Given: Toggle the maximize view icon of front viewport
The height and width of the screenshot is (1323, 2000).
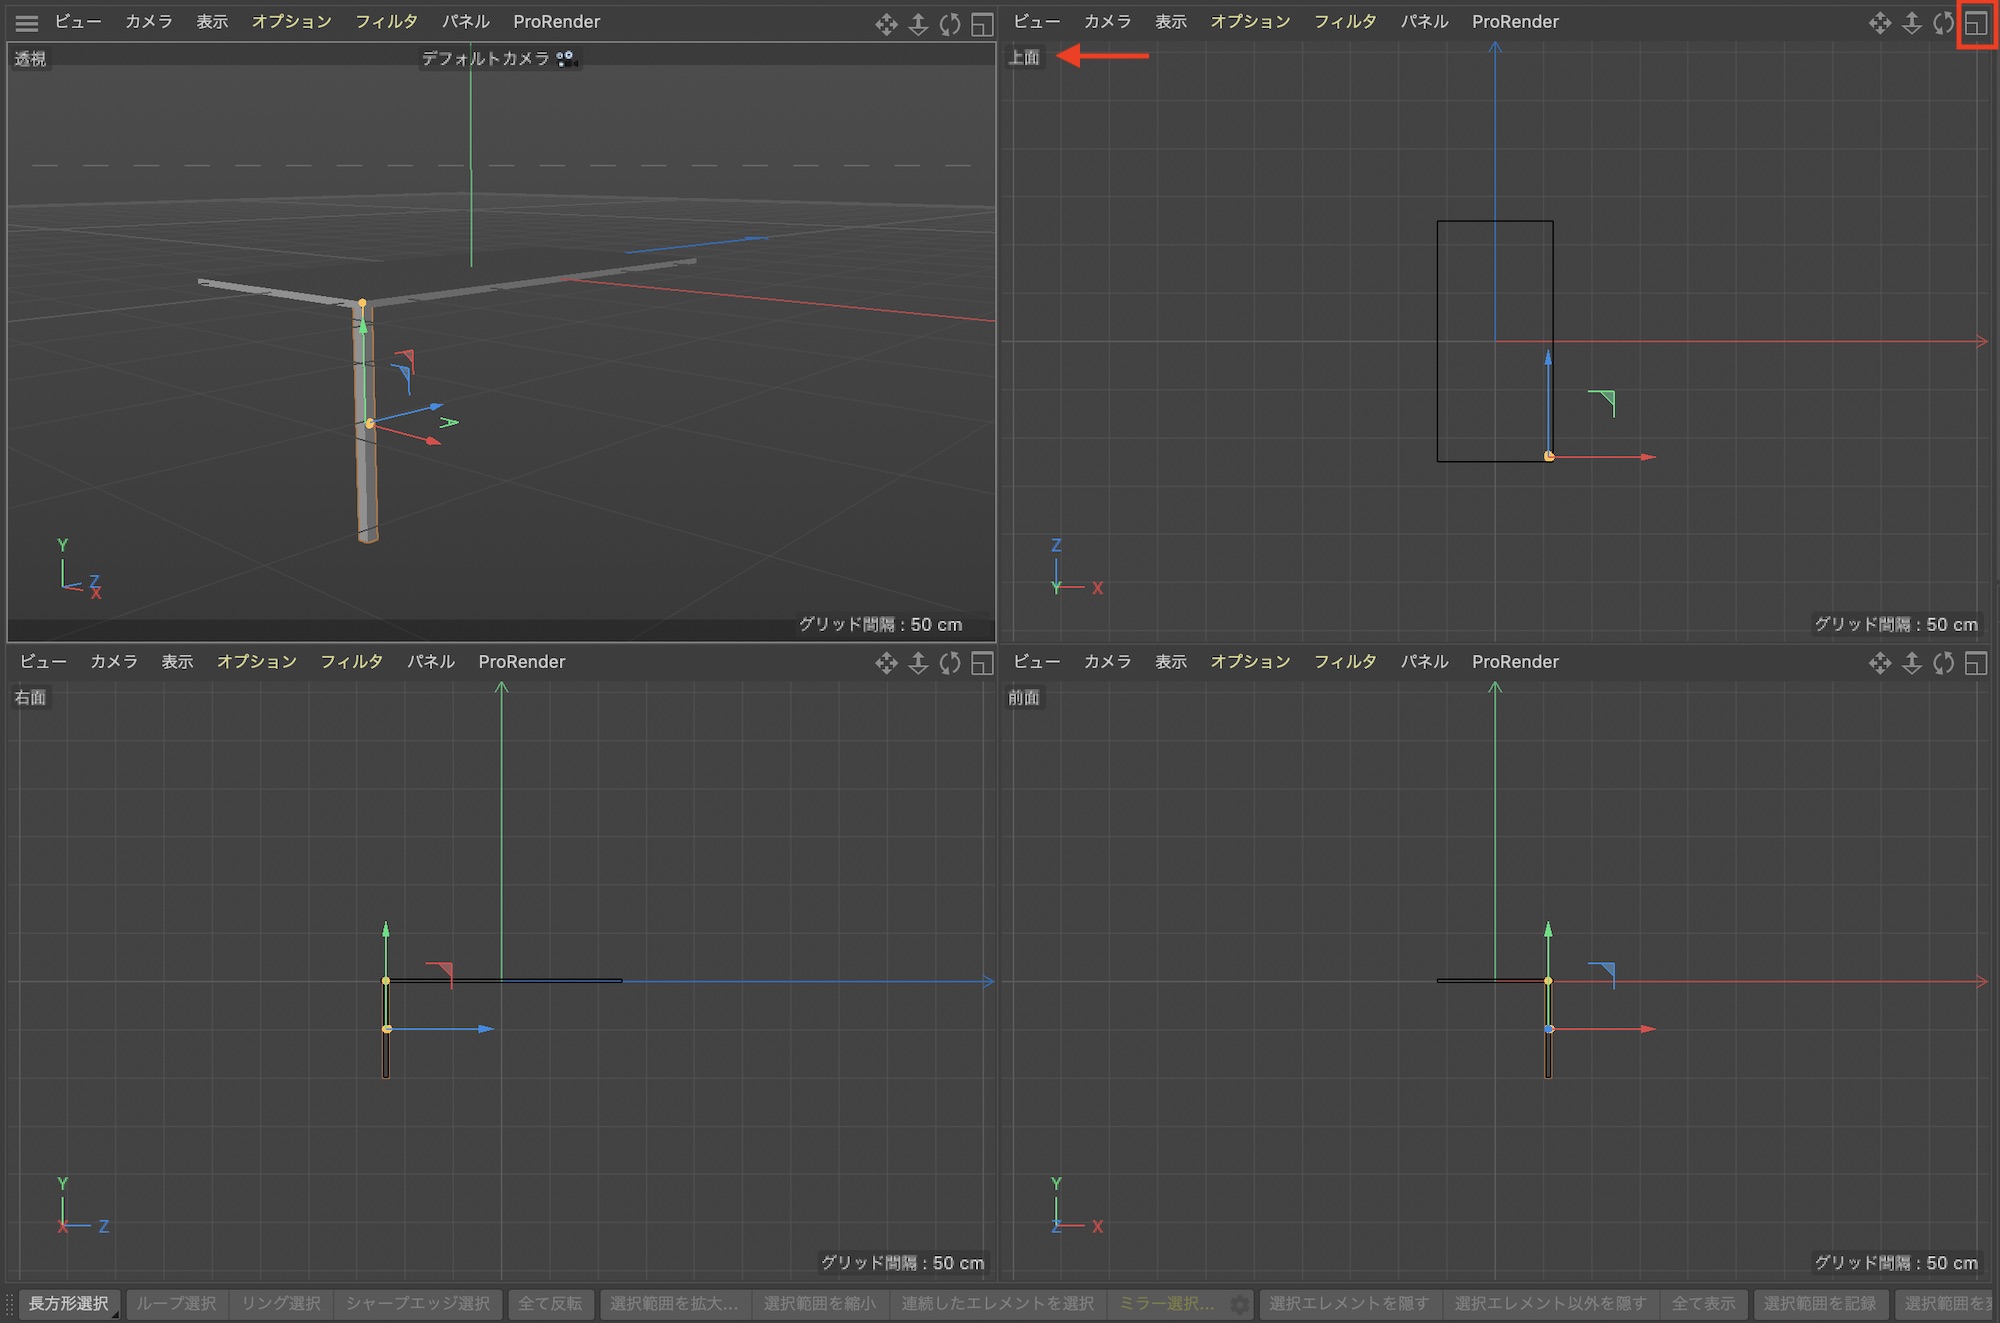Looking at the screenshot, I should [1976, 663].
